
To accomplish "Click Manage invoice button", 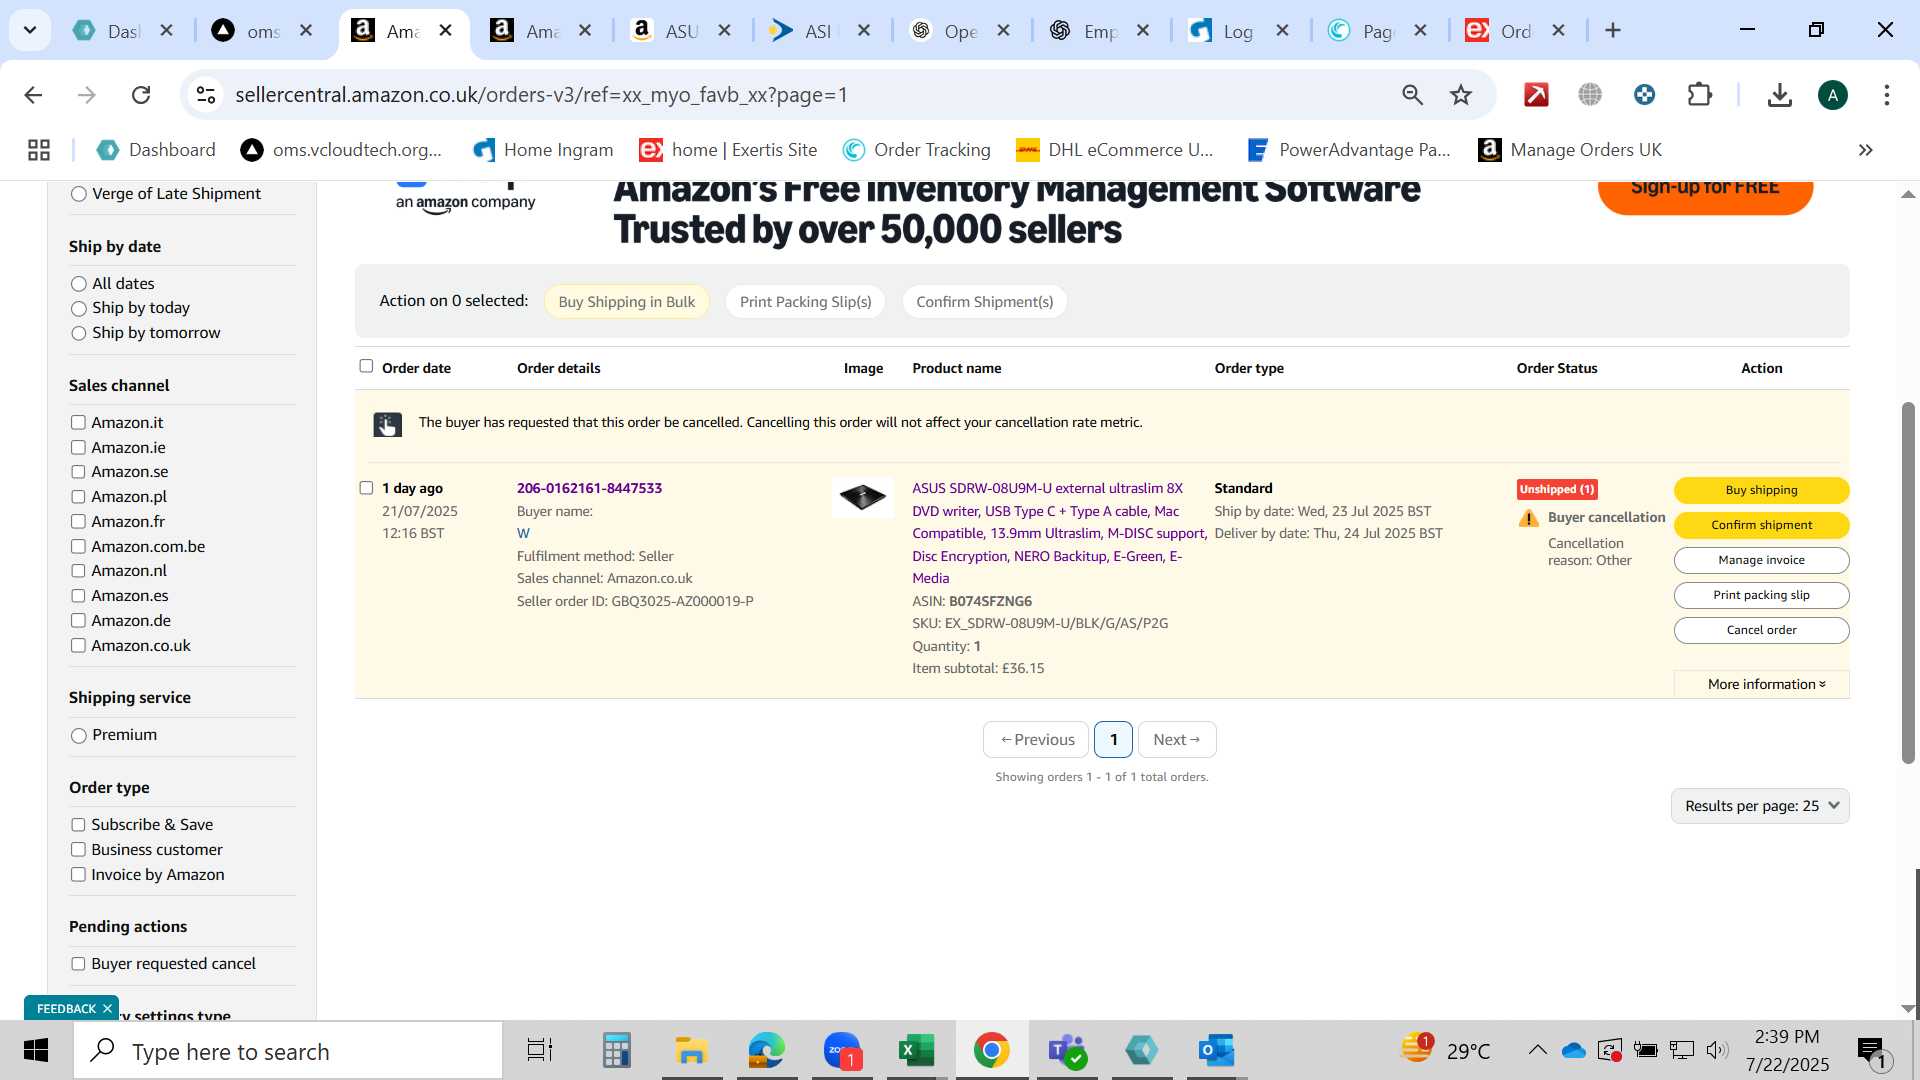I will coord(1761,560).
